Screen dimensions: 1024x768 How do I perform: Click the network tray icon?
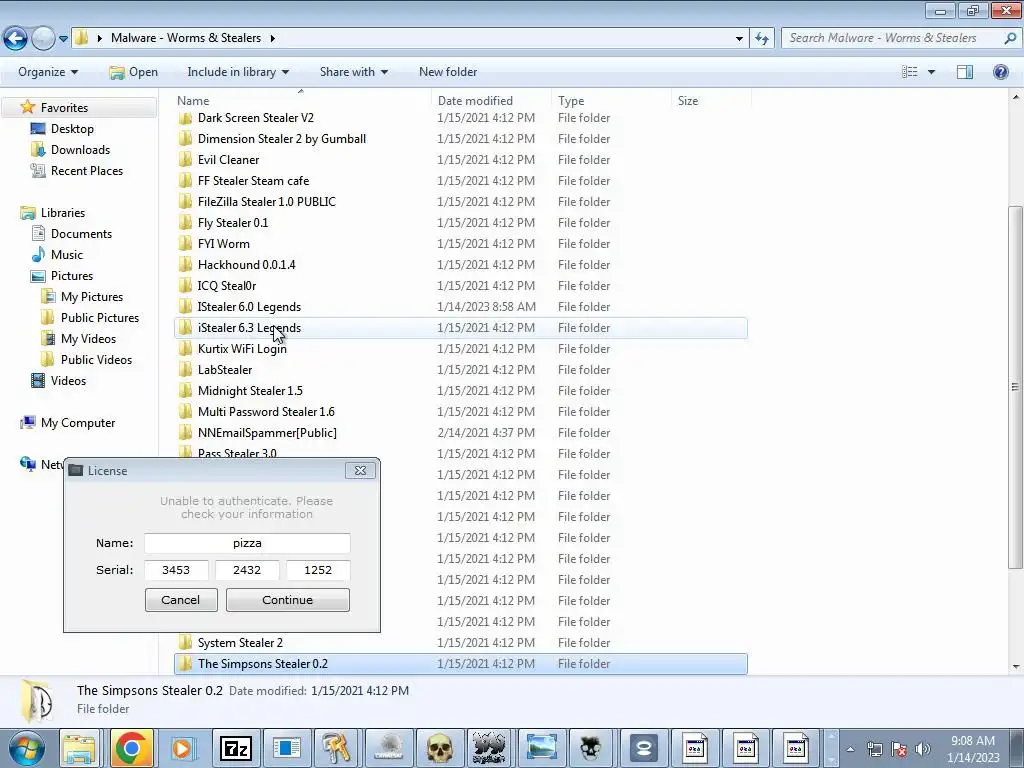874,749
